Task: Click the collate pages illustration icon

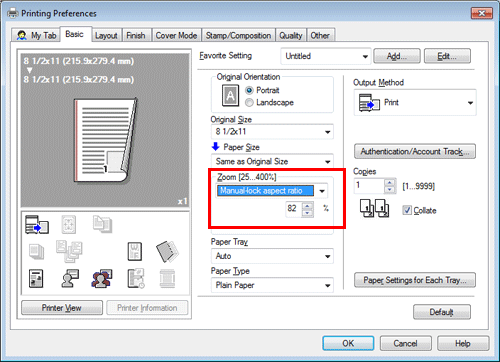Action: tap(374, 208)
